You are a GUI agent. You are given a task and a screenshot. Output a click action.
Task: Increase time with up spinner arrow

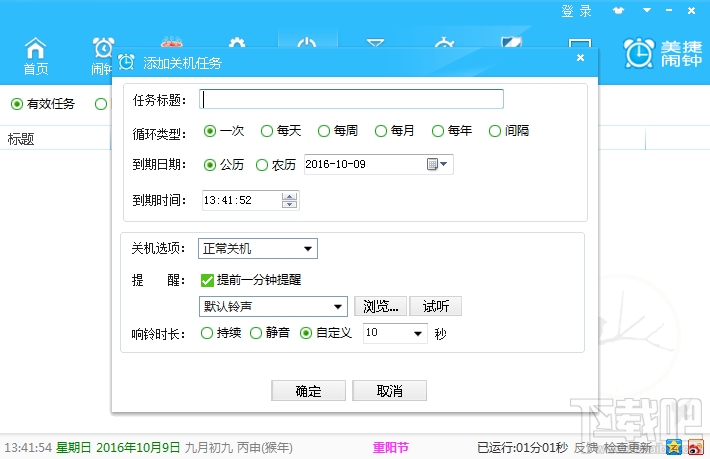point(289,196)
